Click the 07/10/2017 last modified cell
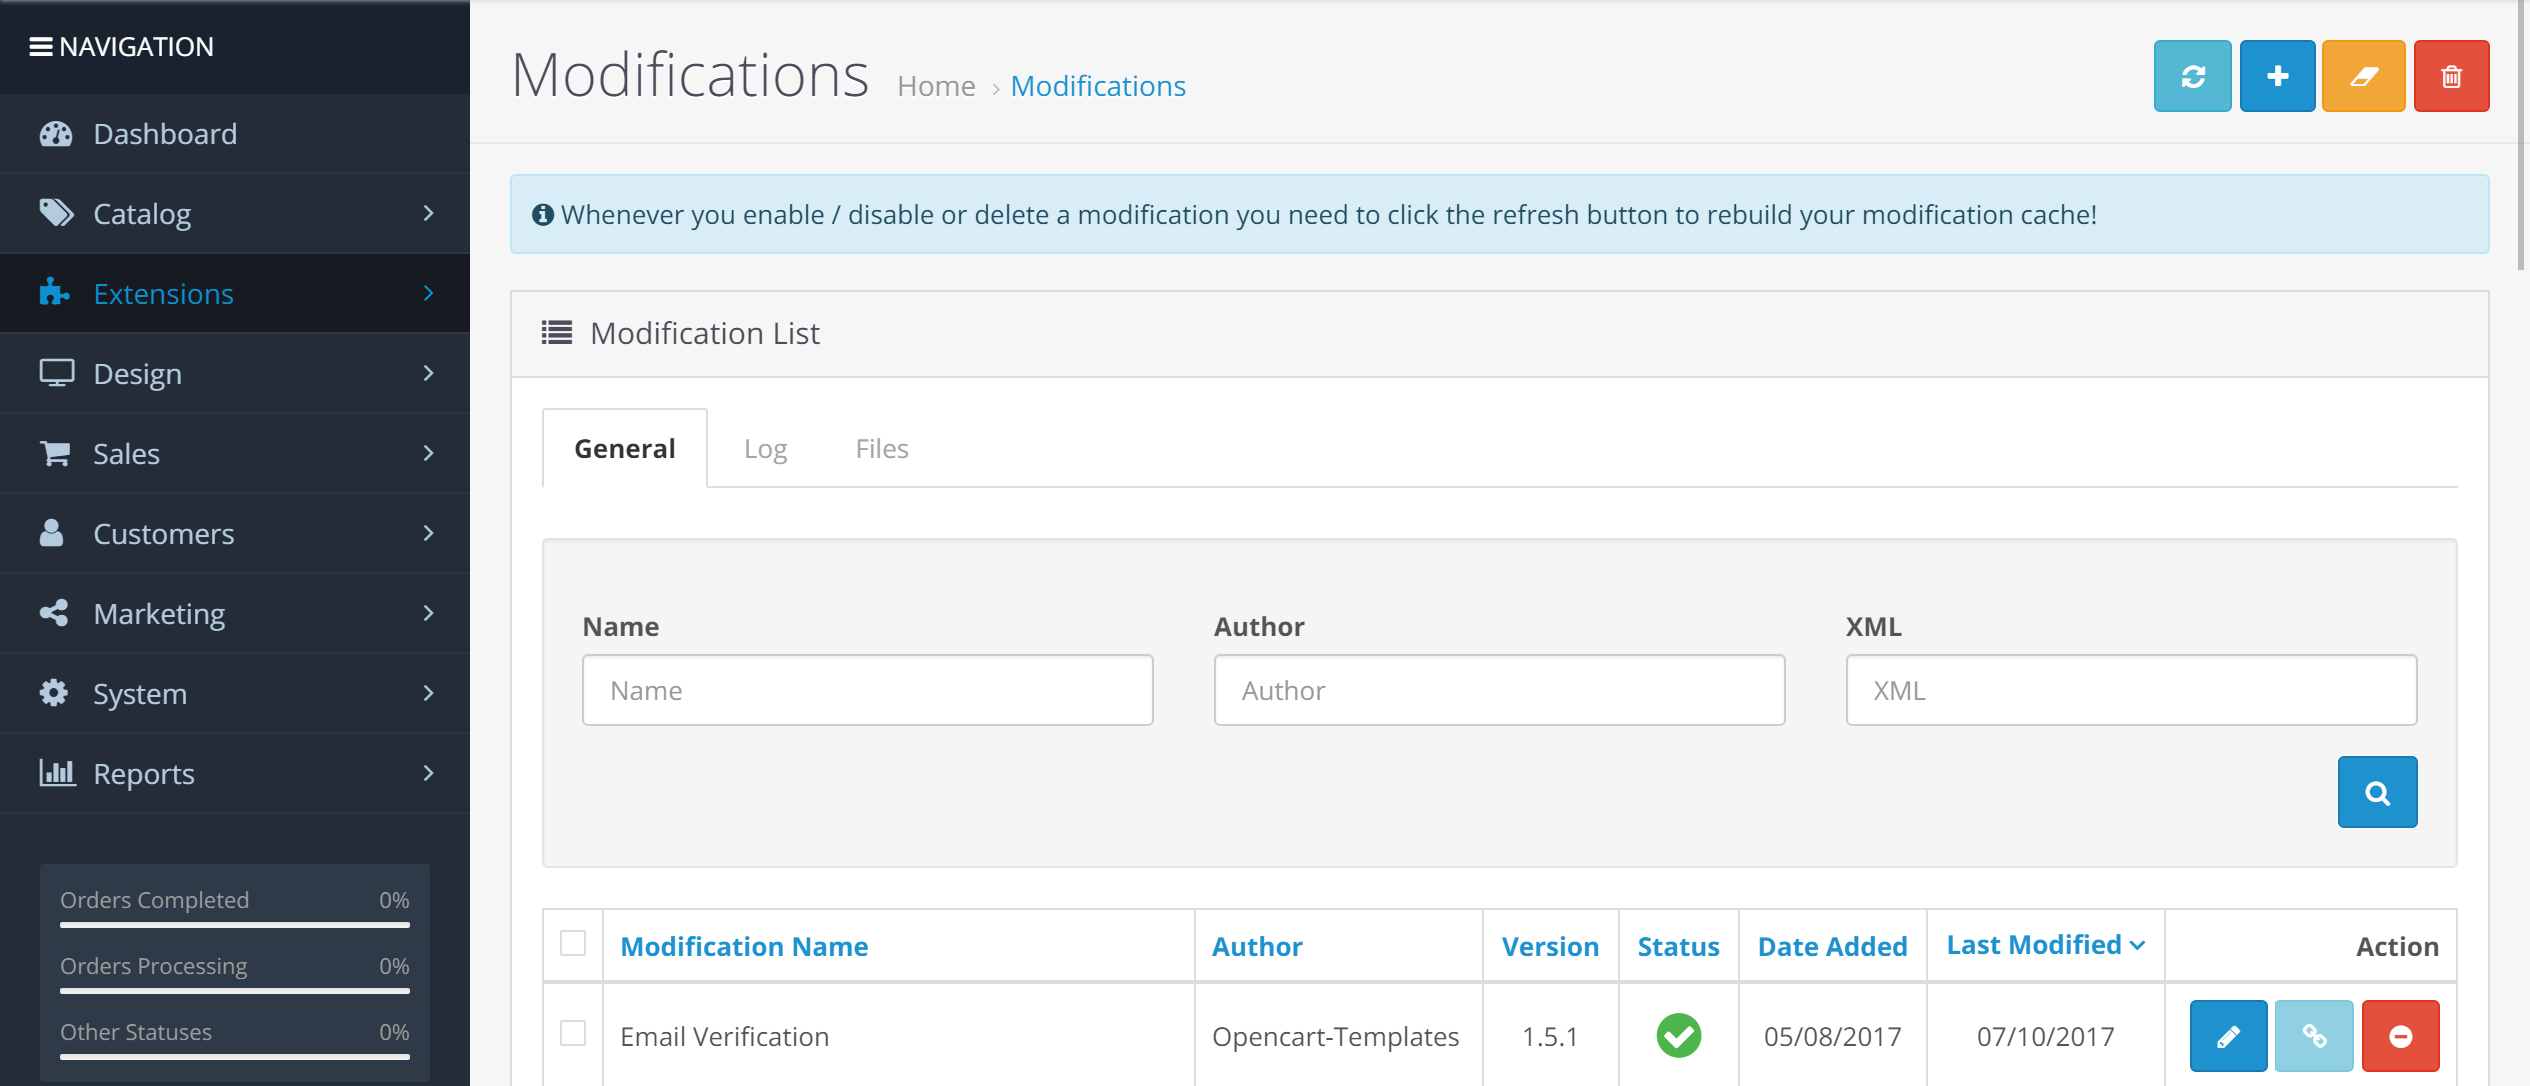Screen dimensions: 2530x1086 point(2045,1036)
